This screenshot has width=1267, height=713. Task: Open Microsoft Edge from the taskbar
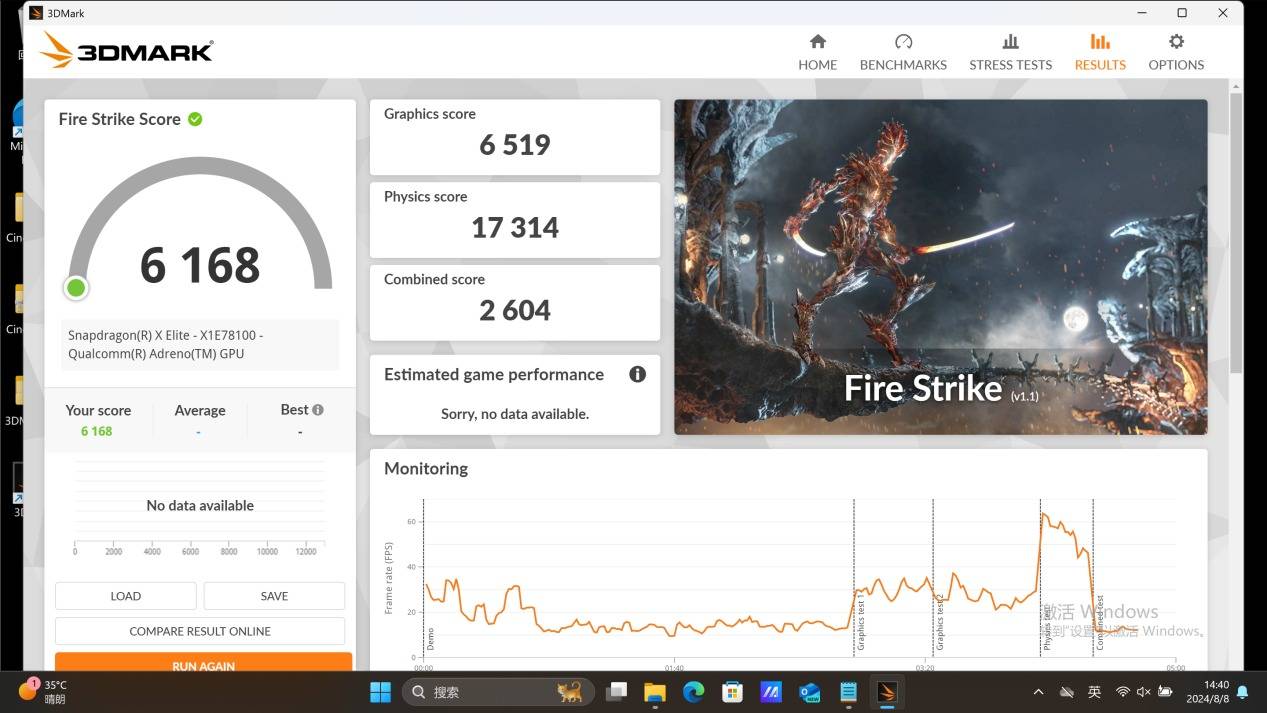point(693,692)
